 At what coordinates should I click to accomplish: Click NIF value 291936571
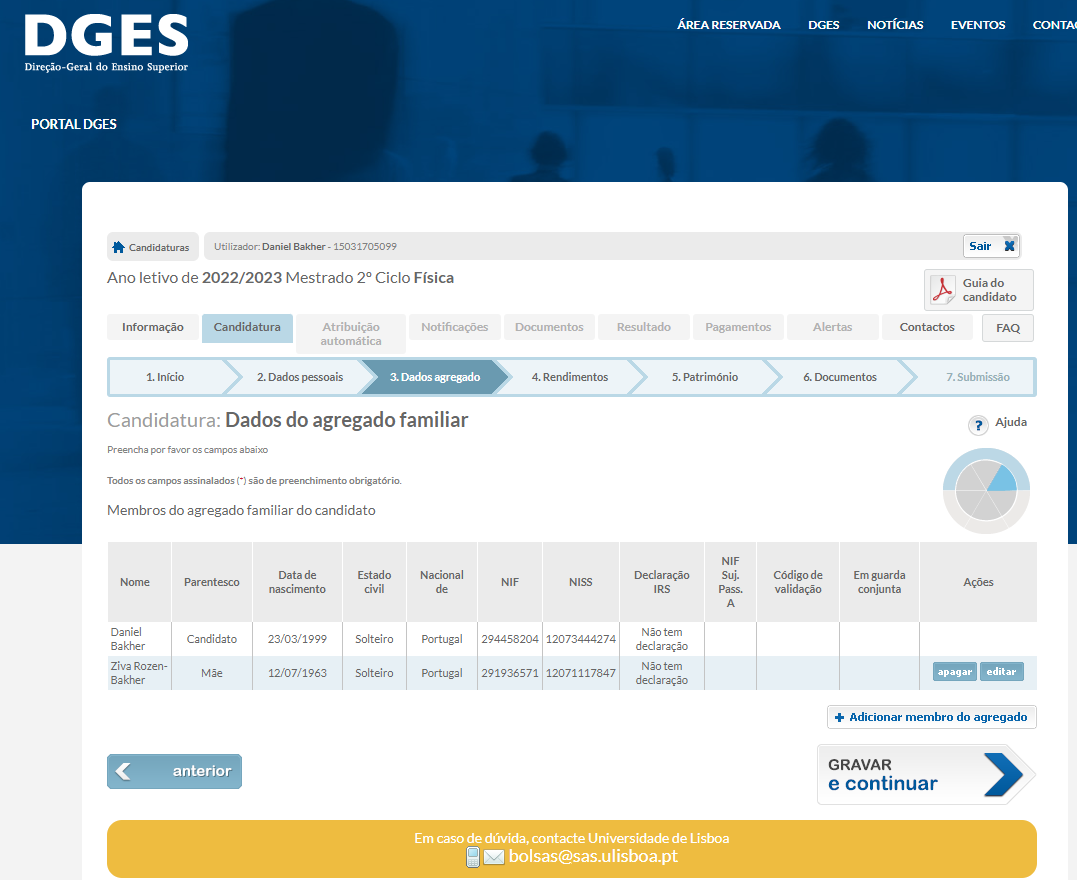pyautogui.click(x=510, y=673)
